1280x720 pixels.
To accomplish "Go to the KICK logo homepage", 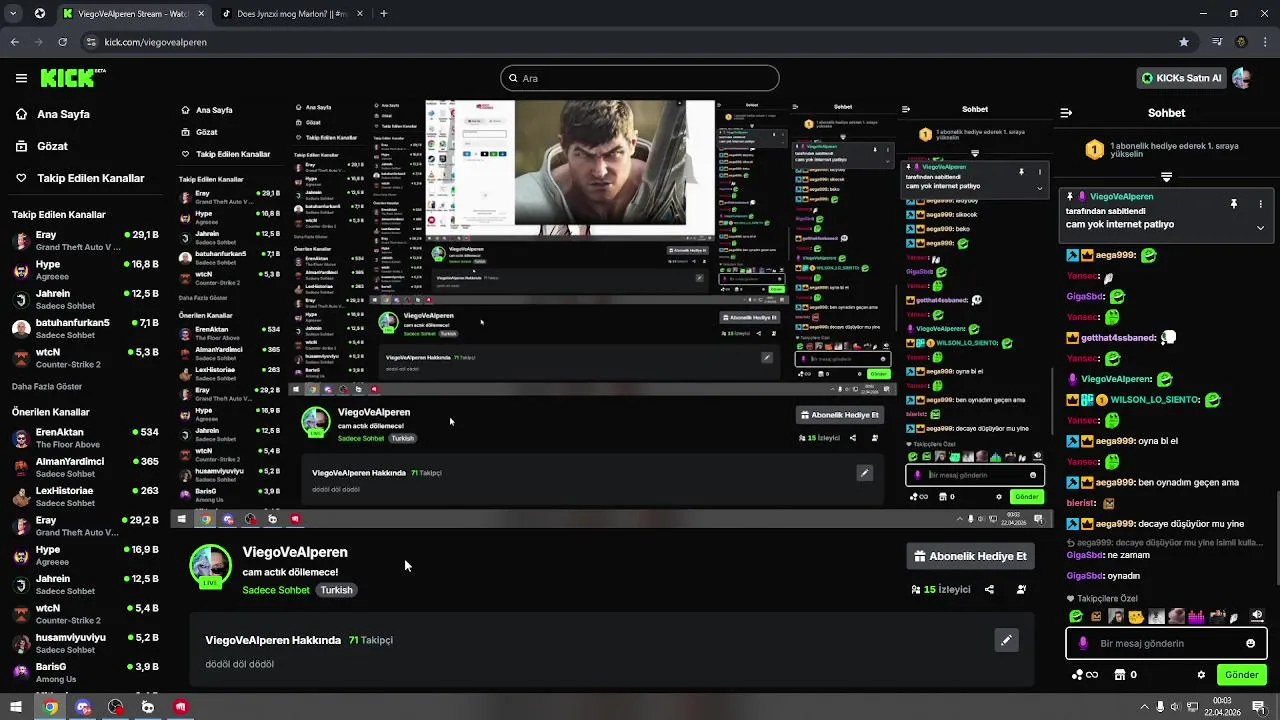I will (73, 78).
